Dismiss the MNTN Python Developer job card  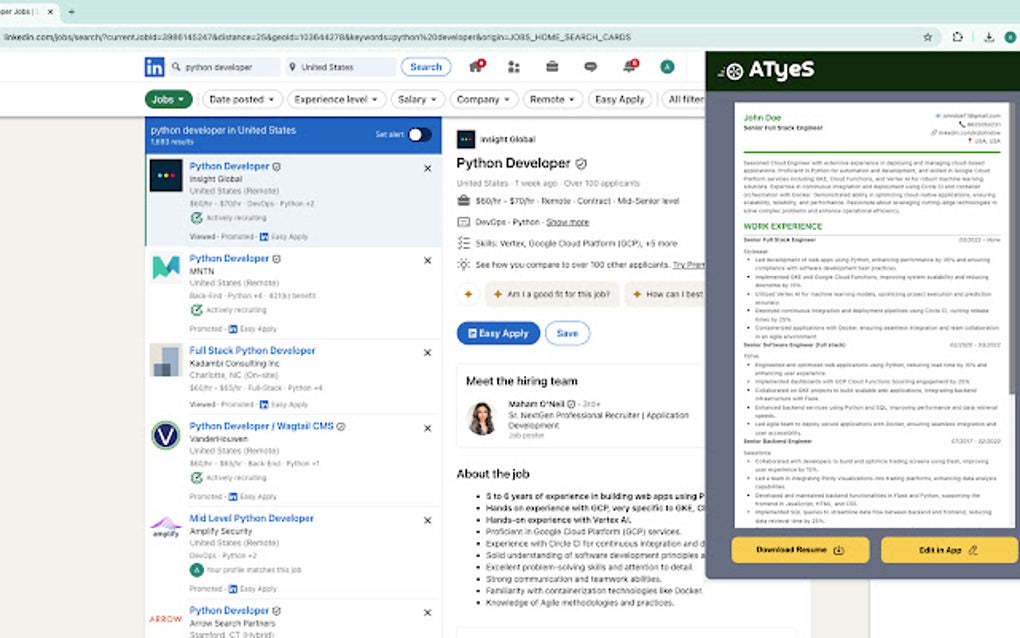pos(427,261)
